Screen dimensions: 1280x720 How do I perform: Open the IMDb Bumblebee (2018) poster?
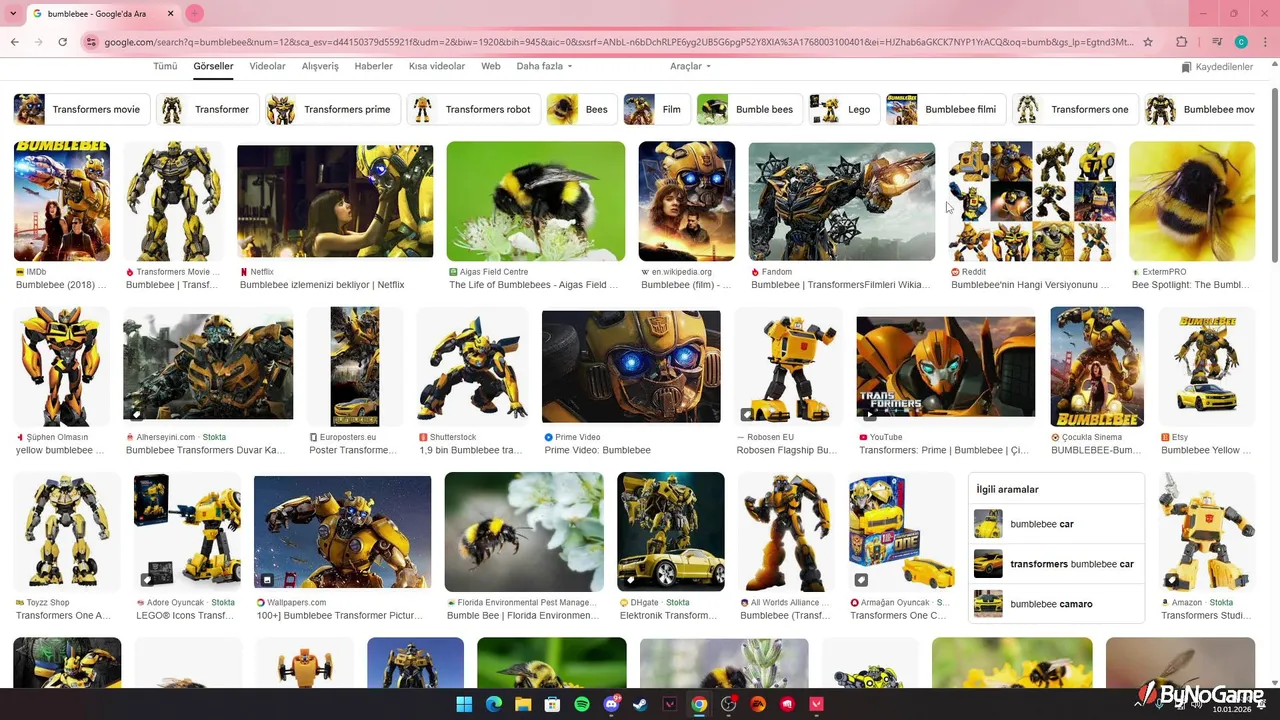click(x=62, y=201)
